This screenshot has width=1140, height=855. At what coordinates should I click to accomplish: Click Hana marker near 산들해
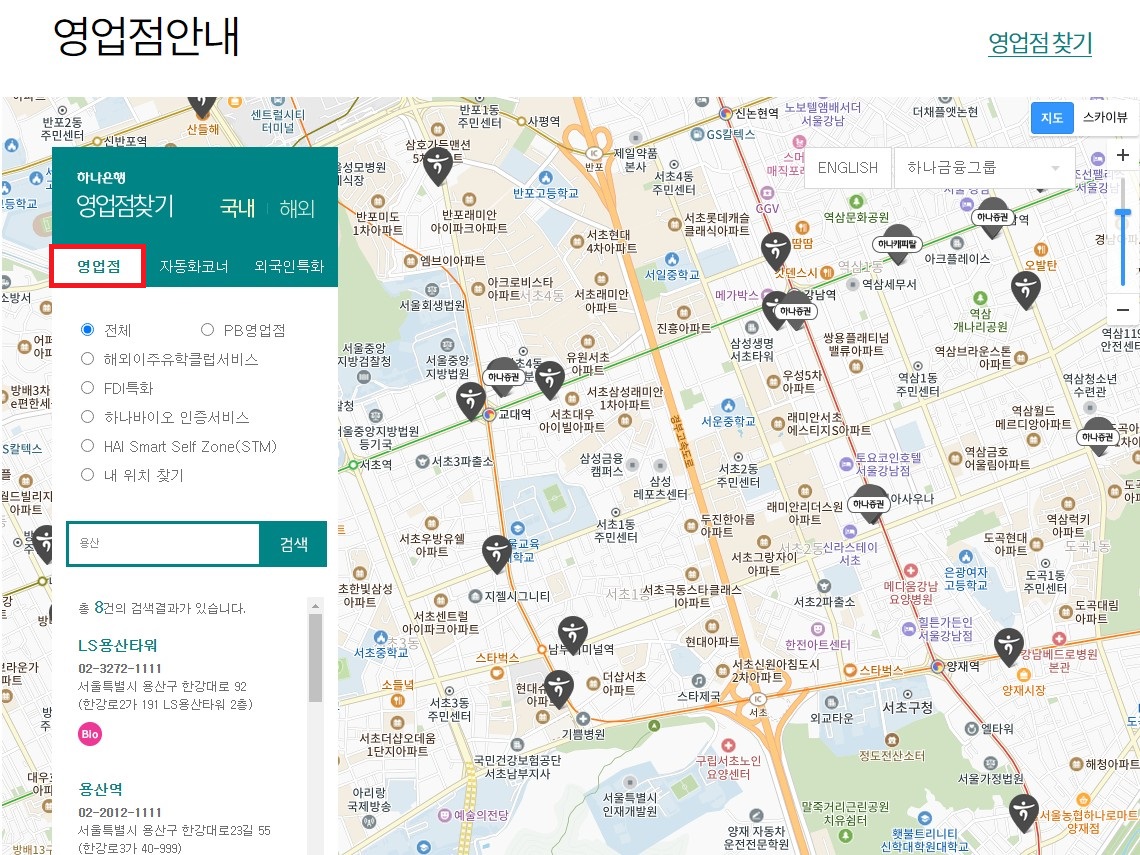click(x=202, y=106)
